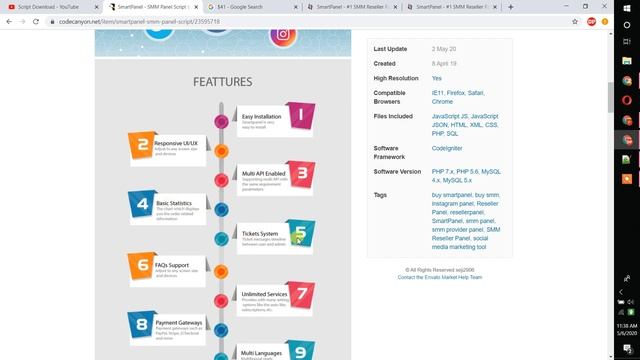View site info via the padlock icon
The image size is (640, 360).
52,22
